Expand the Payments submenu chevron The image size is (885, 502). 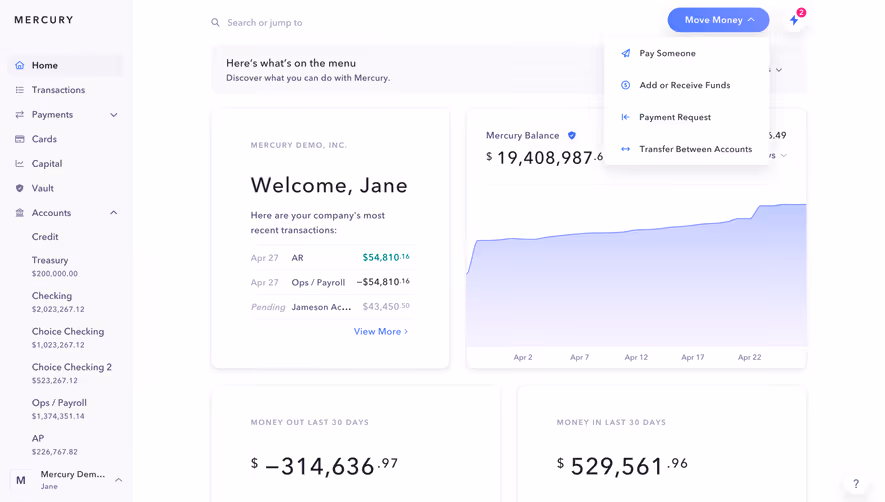click(113, 115)
